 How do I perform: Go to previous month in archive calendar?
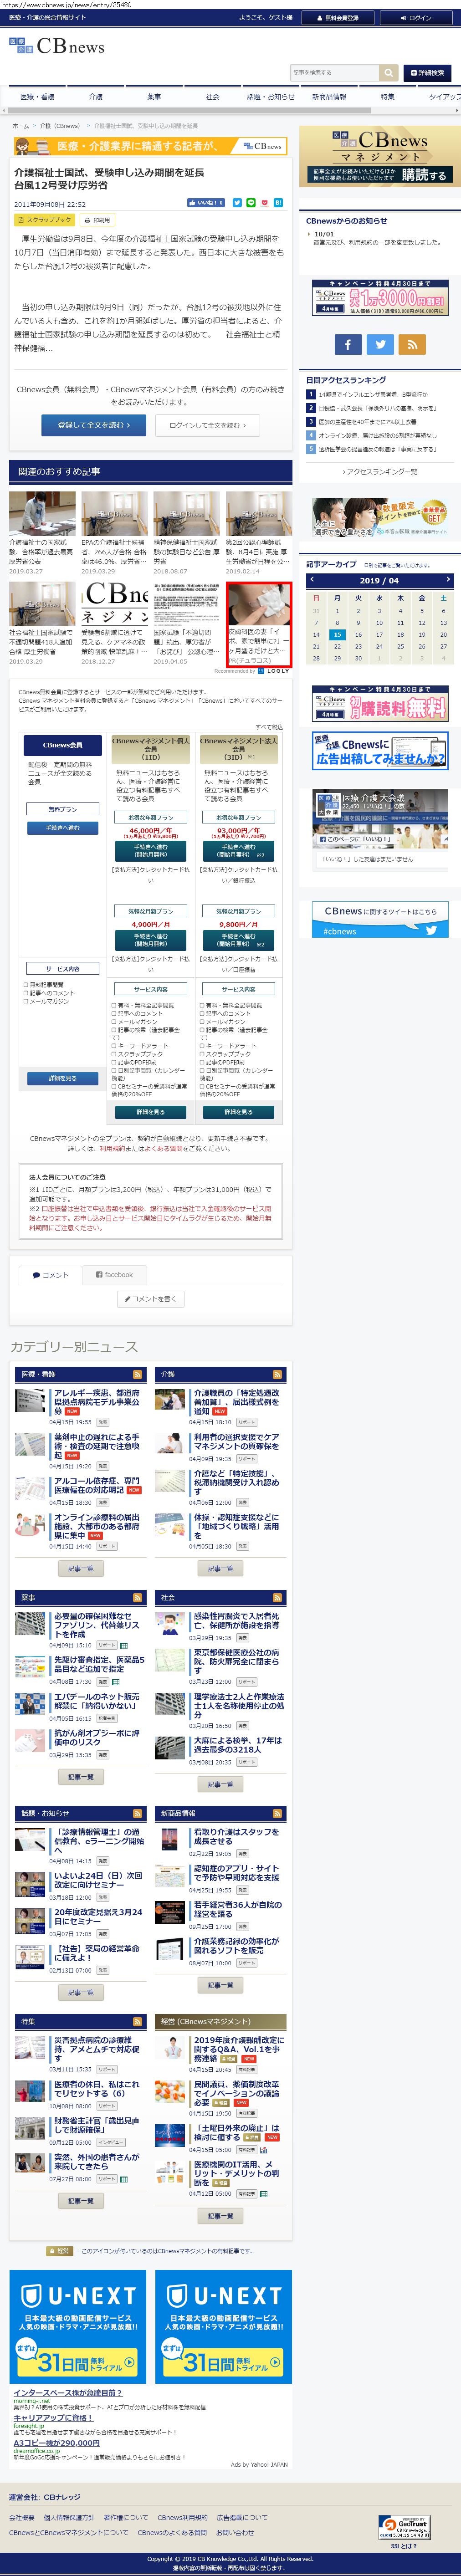[313, 579]
